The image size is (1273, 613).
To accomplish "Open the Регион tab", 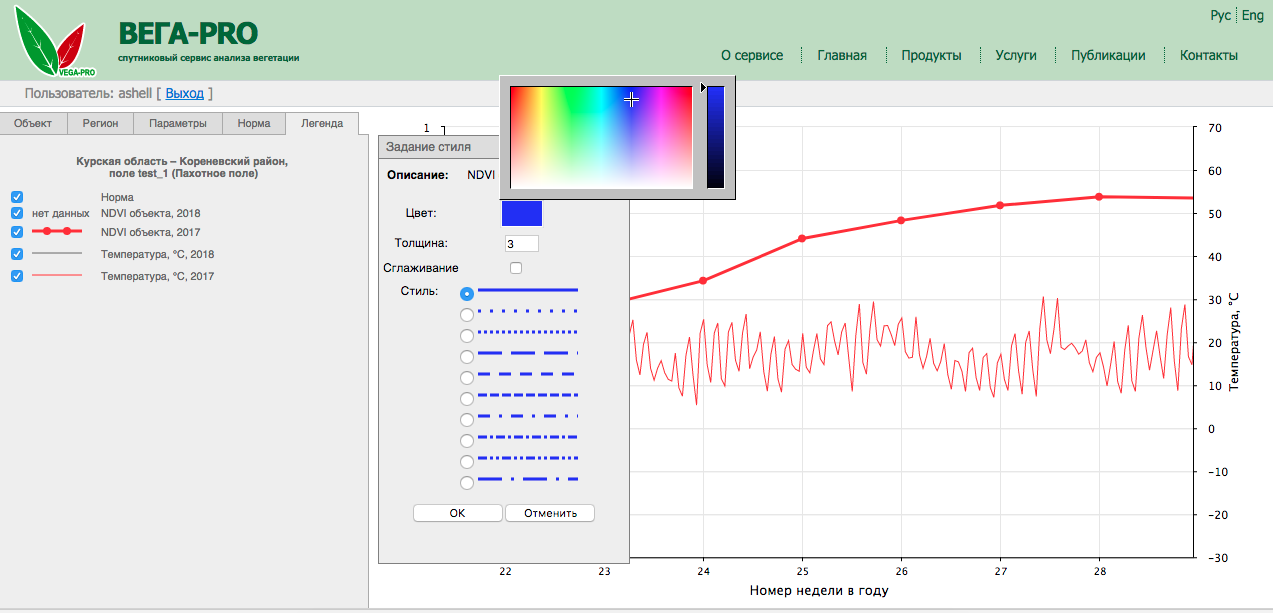I will click(x=100, y=124).
